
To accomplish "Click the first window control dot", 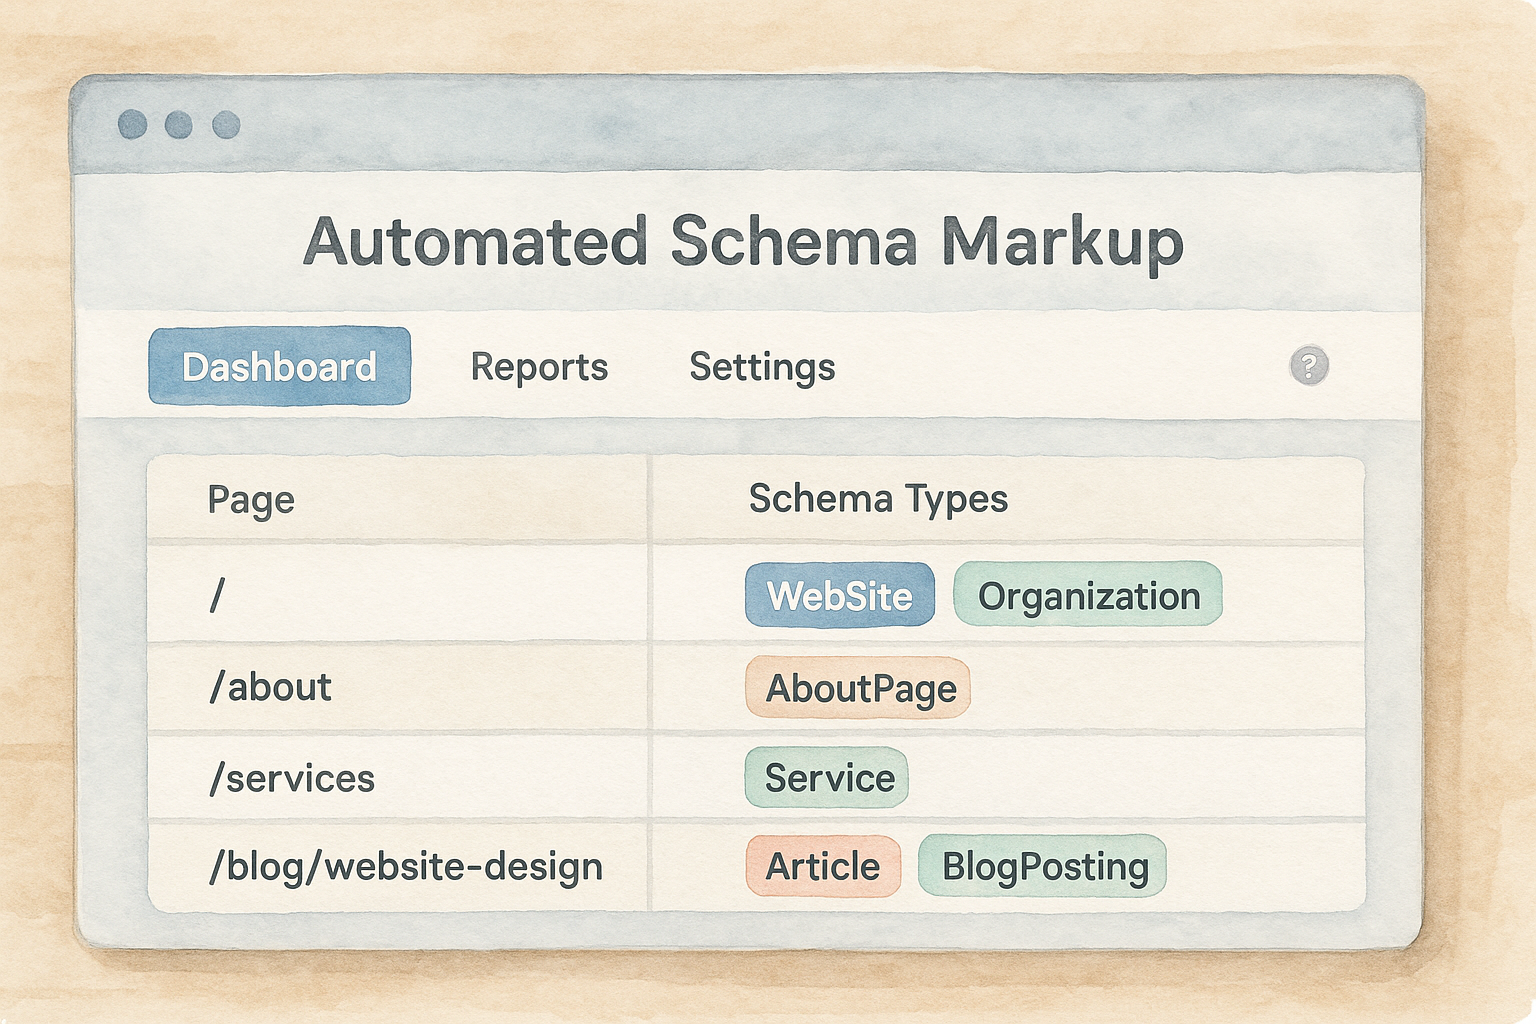I will [132, 125].
